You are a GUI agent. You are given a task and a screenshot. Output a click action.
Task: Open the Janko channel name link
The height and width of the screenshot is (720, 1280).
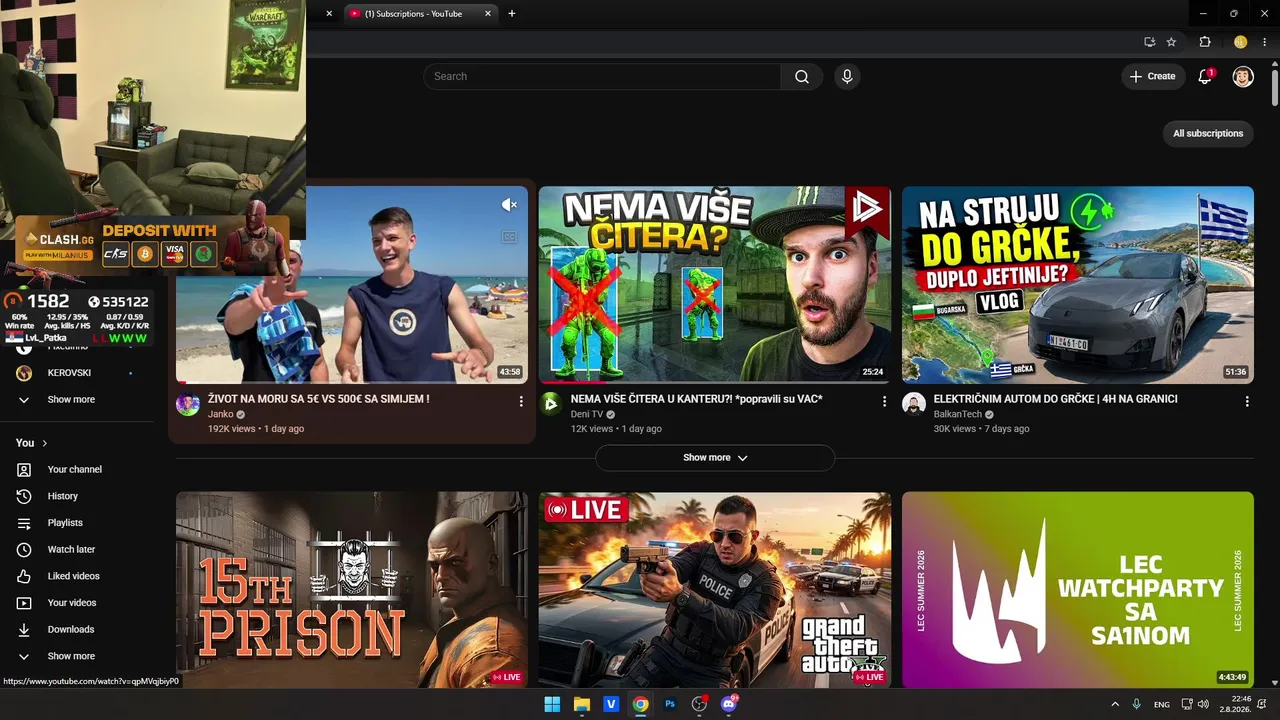click(221, 414)
